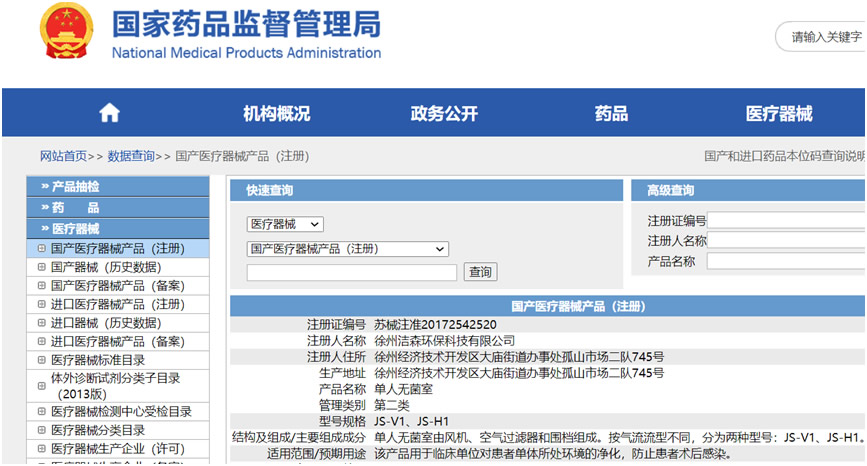
Task: Click the 网站首页 breadcrumb link
Action: tap(63, 156)
